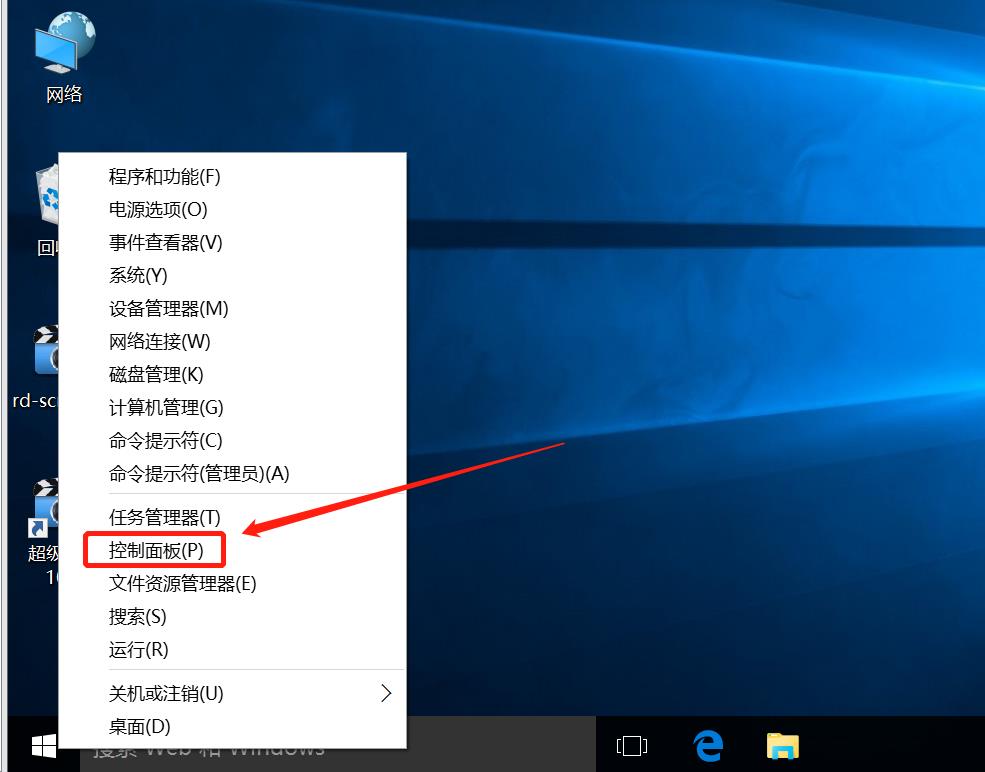Click the taskbar search box

coord(500,747)
